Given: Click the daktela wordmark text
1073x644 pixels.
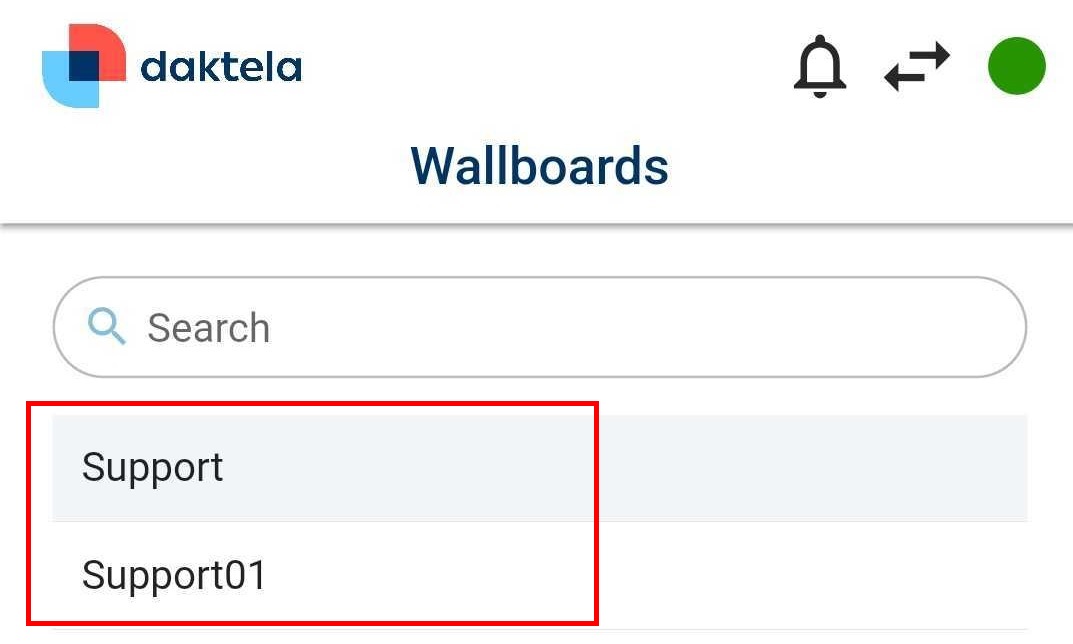Looking at the screenshot, I should [221, 68].
